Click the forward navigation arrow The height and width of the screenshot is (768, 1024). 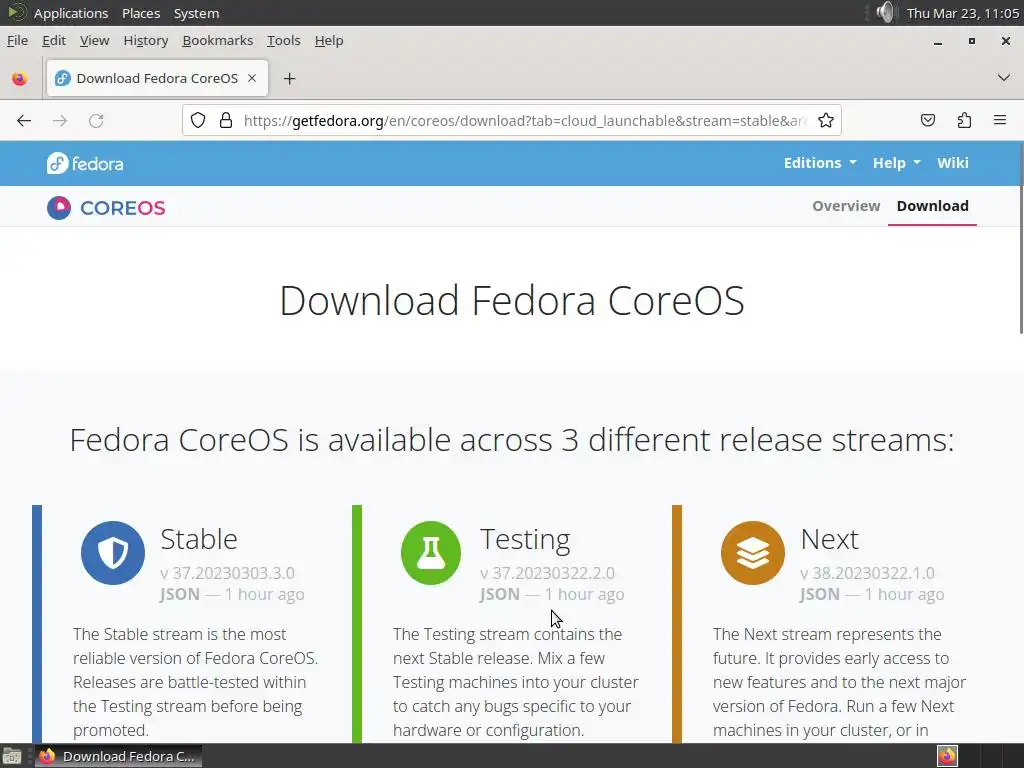[x=60, y=121]
